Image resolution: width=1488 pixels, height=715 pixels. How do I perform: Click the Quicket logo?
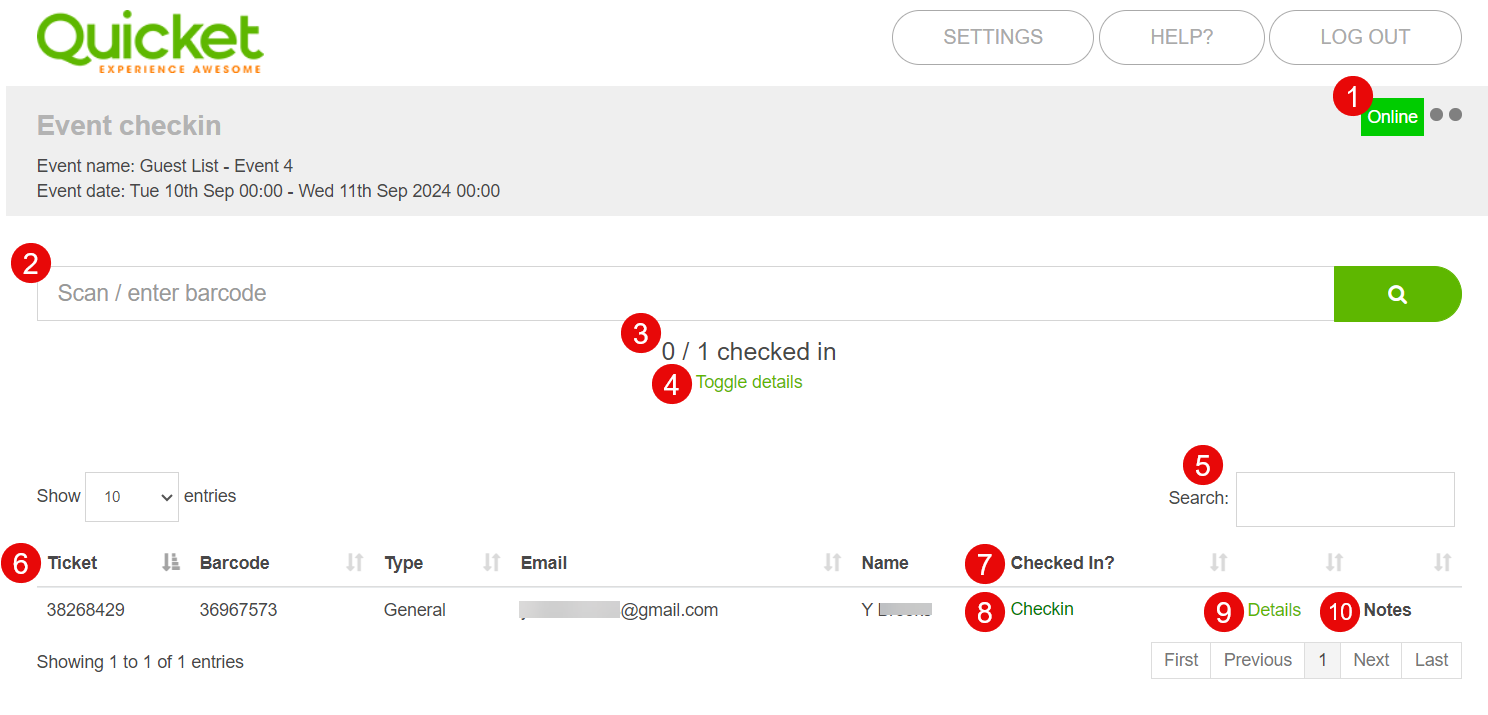tap(150, 41)
